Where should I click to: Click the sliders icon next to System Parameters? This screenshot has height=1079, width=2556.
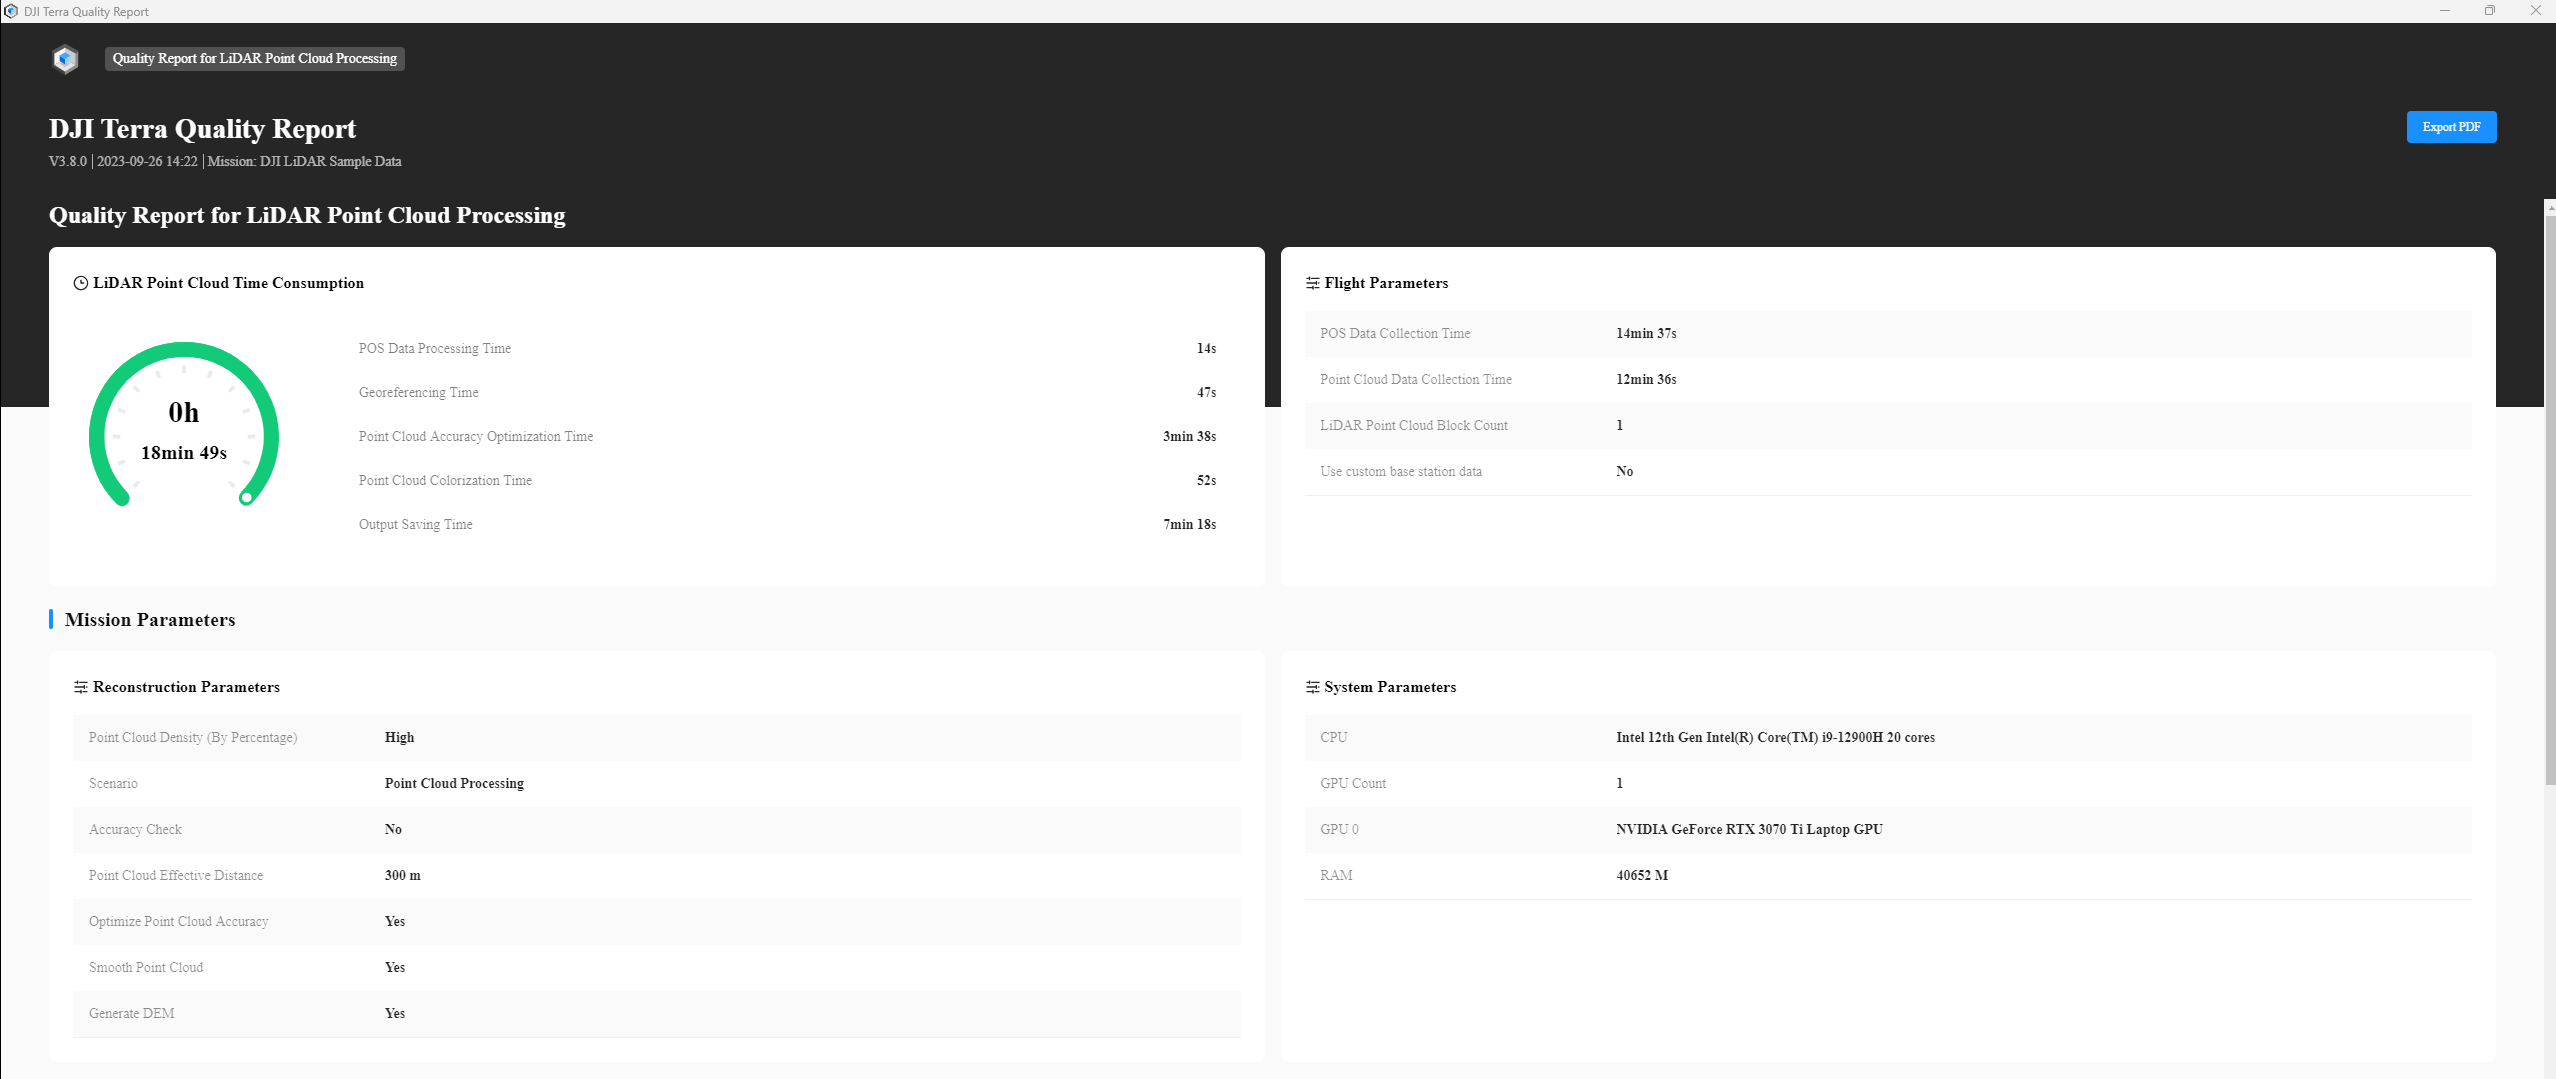1312,687
